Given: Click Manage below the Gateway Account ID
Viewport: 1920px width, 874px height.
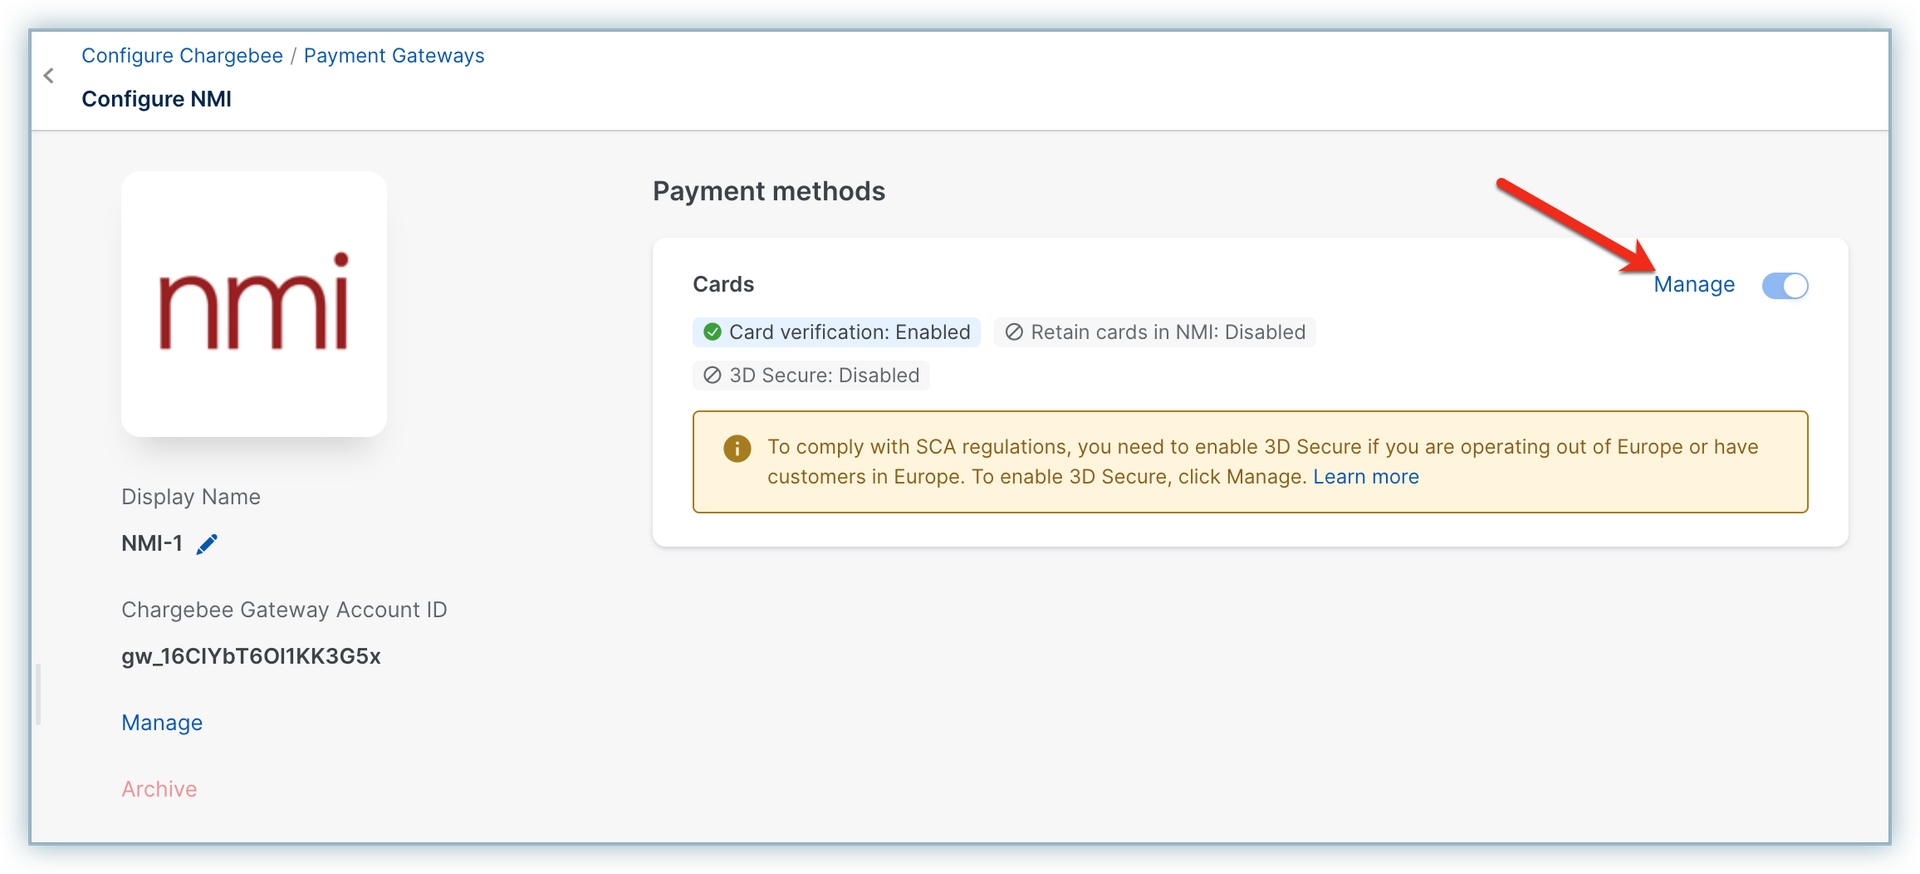Looking at the screenshot, I should tap(162, 723).
